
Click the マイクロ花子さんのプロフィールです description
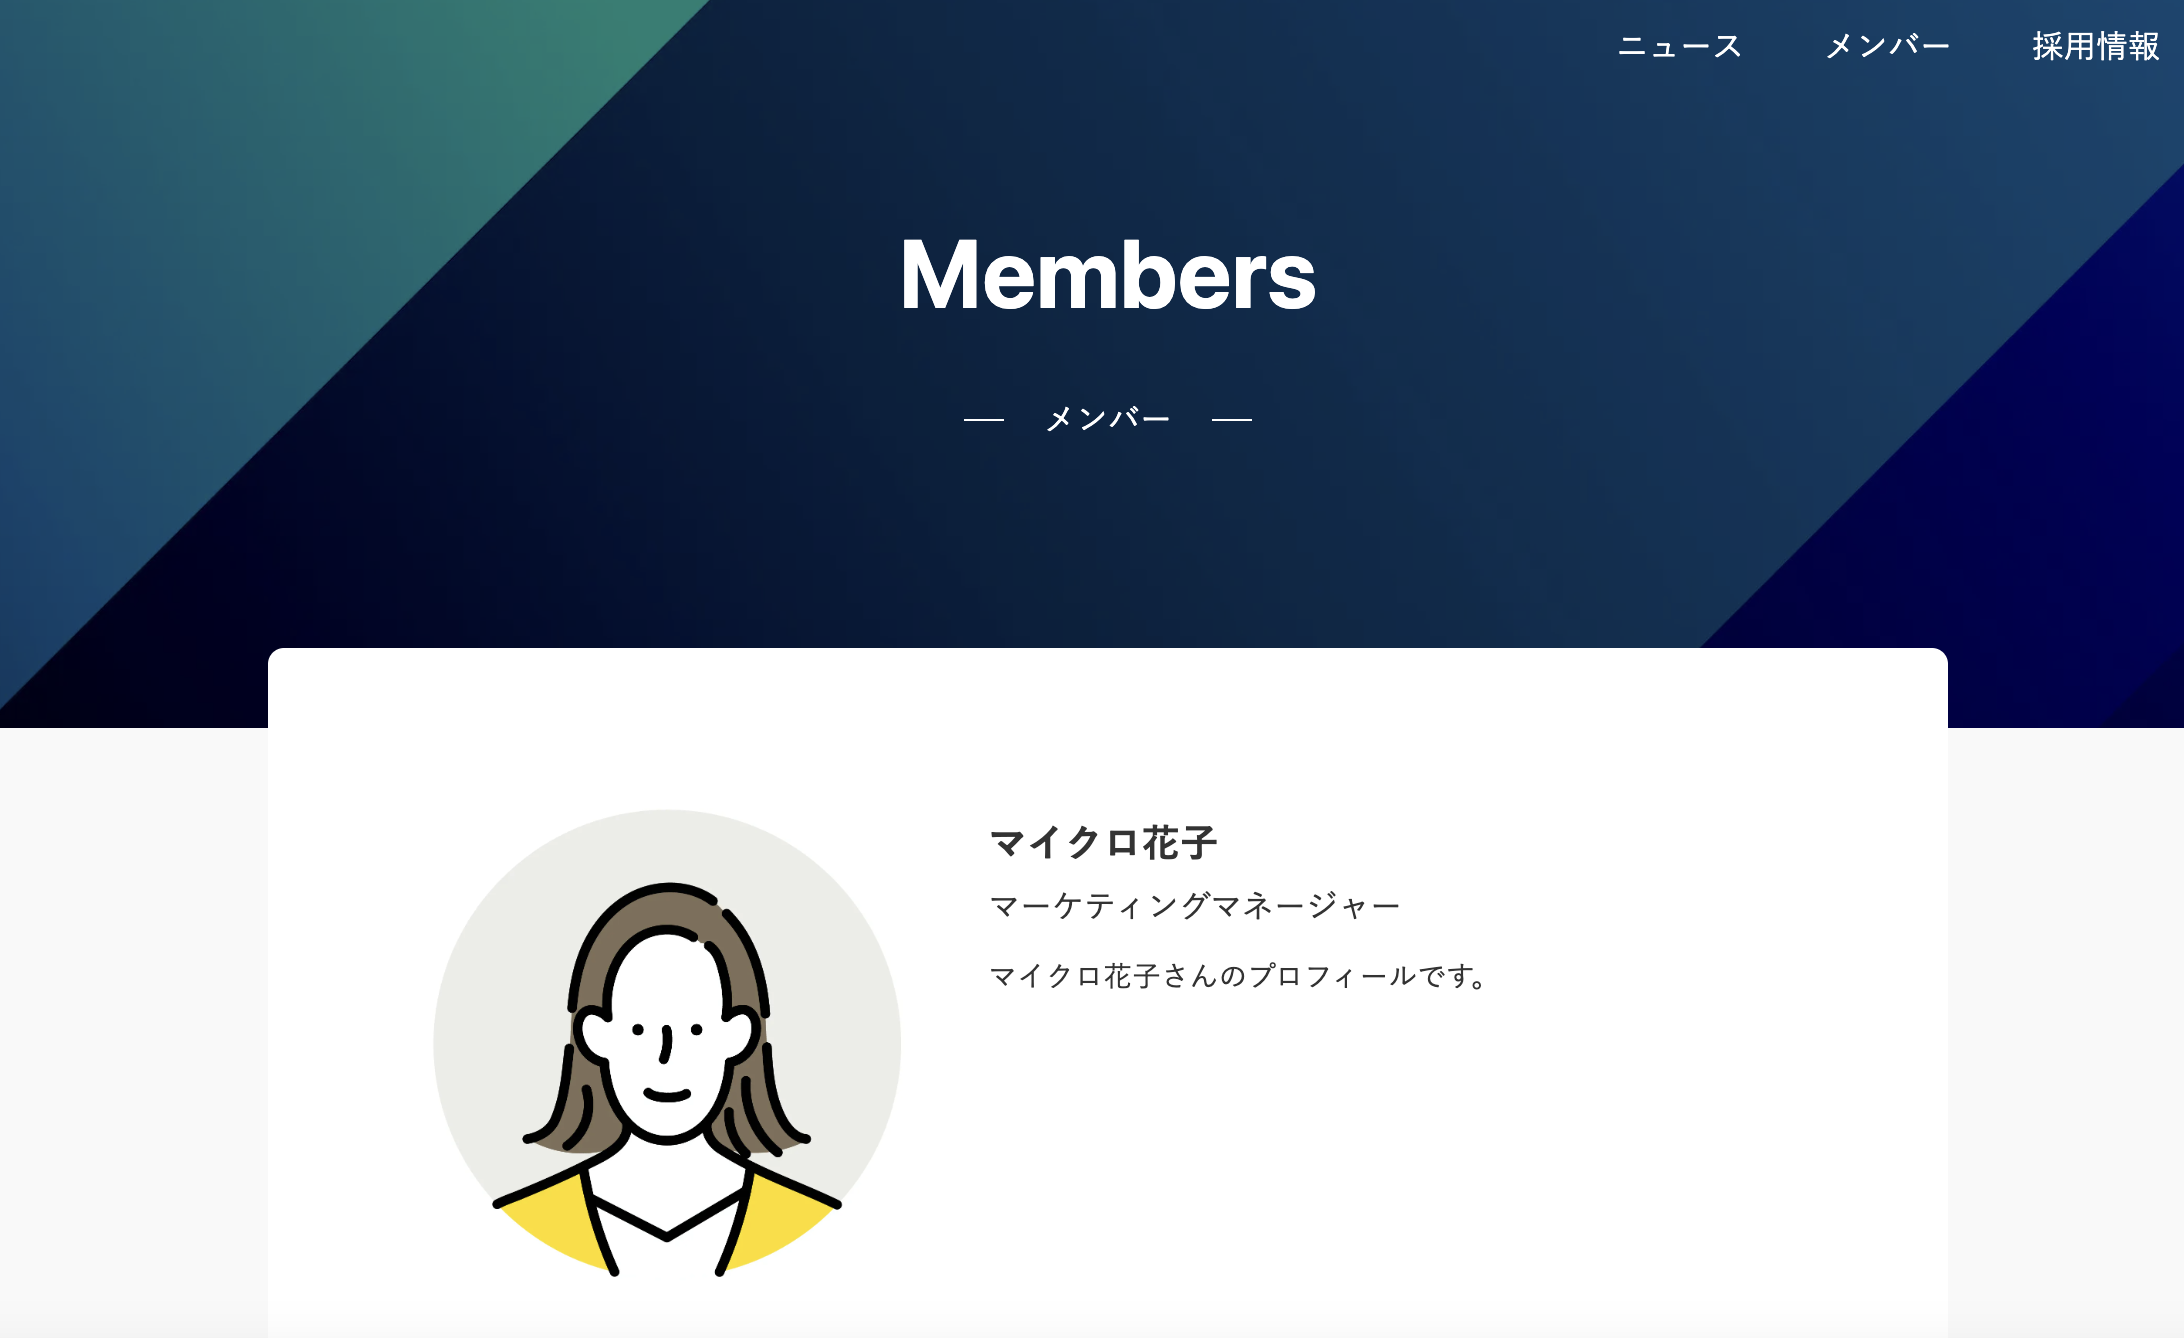coord(1238,976)
